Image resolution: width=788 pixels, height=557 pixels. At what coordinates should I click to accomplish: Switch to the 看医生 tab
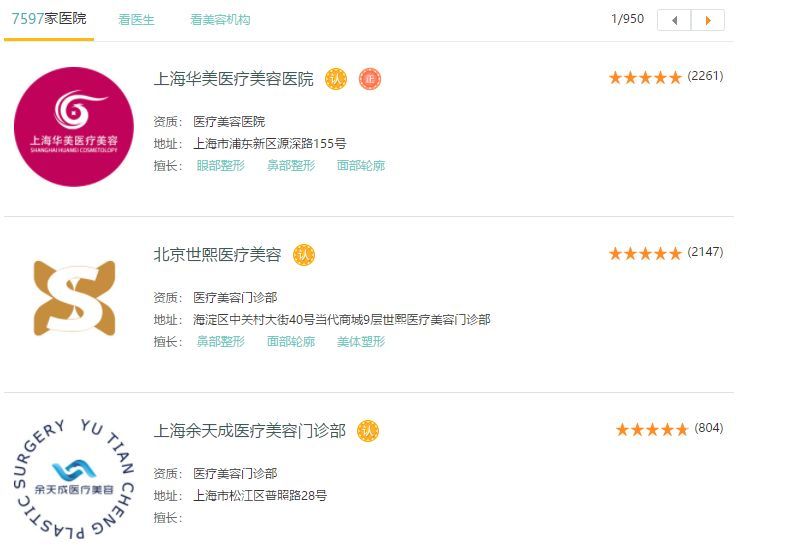pos(136,20)
